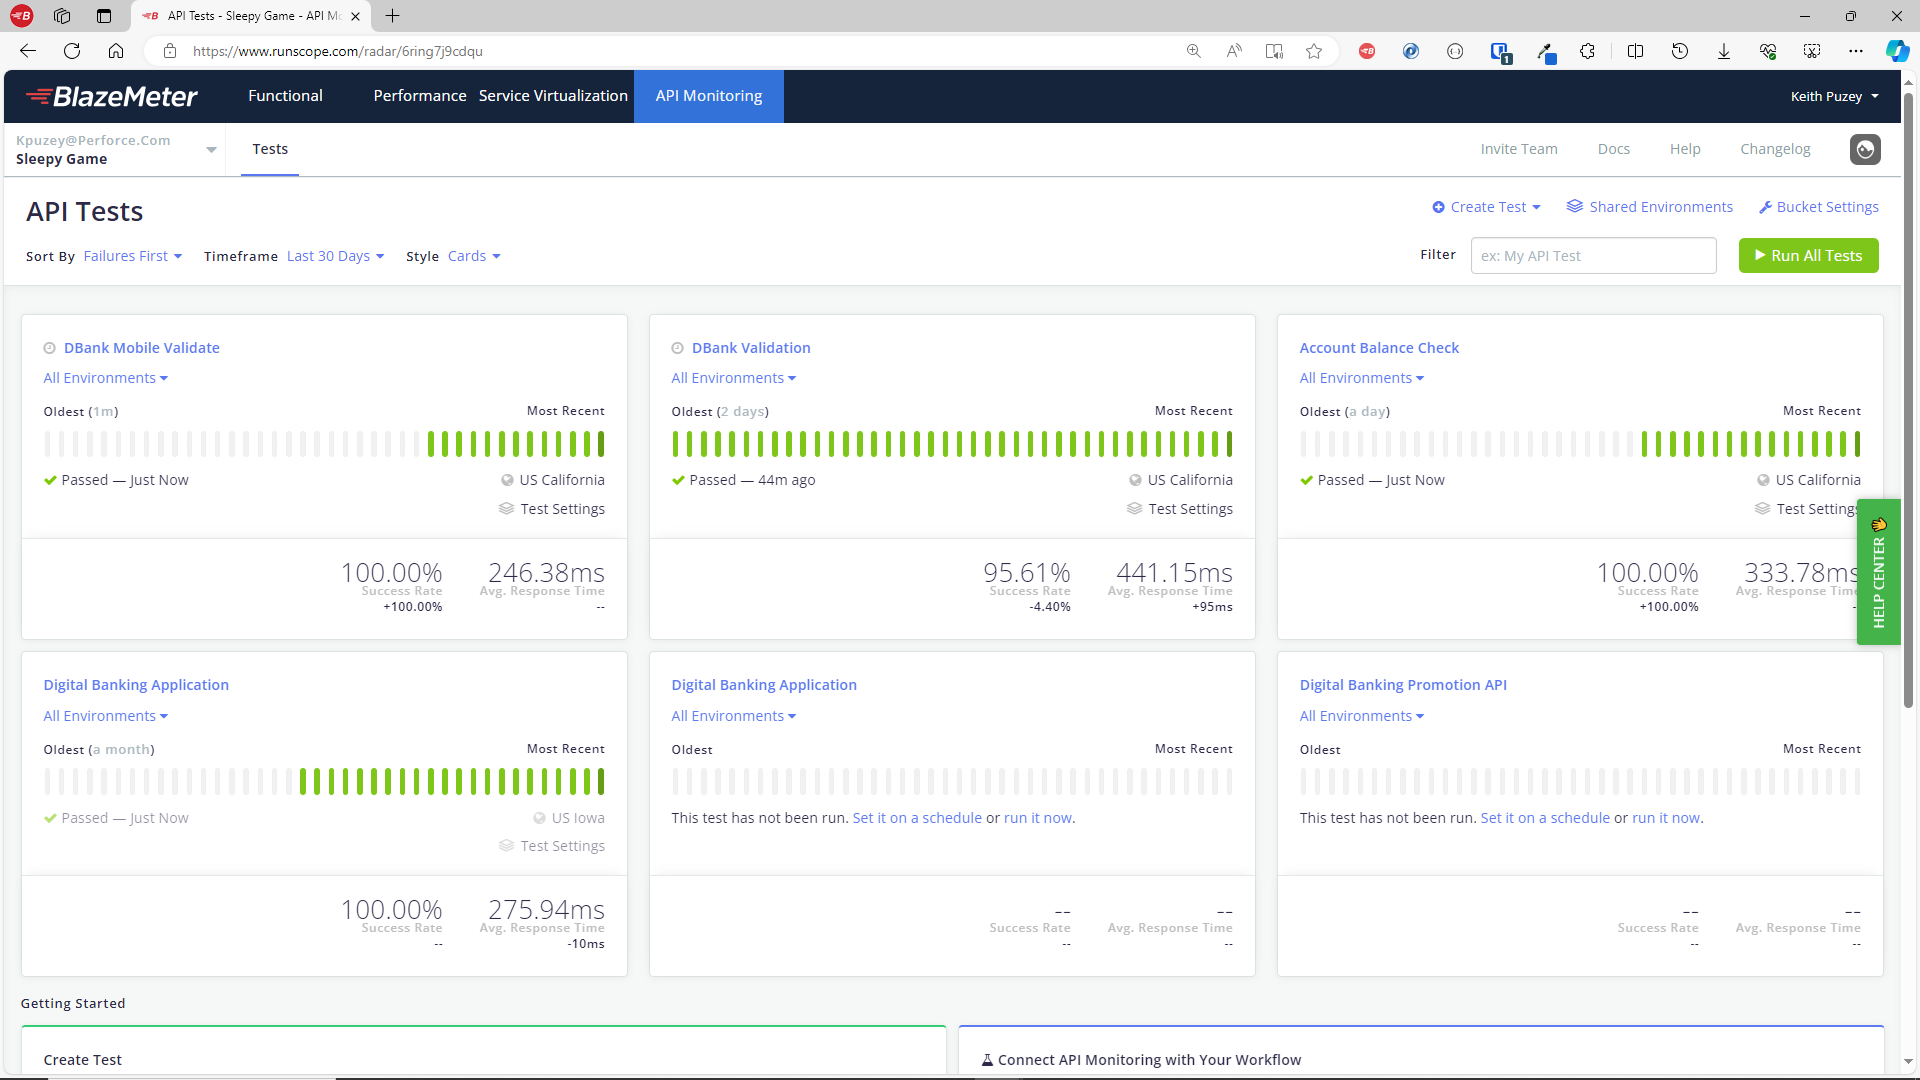Click the BlazeMeter logo

tap(112, 96)
